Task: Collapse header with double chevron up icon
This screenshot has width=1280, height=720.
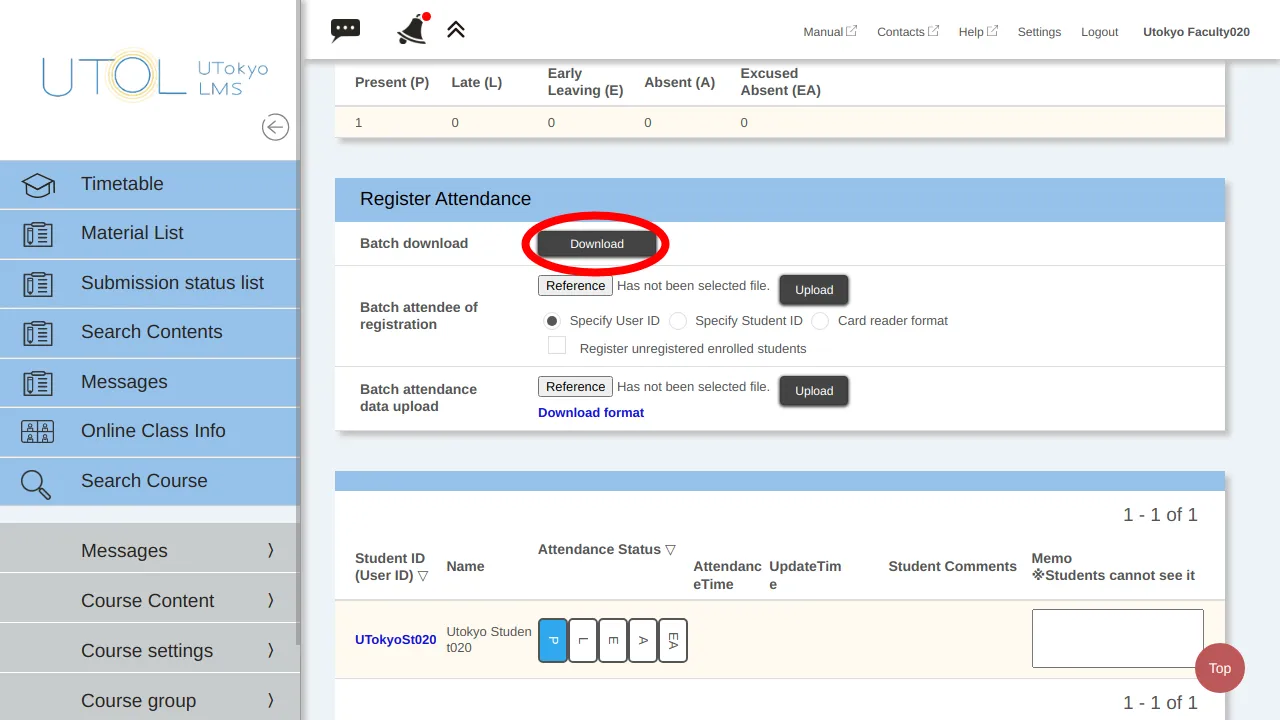Action: click(x=456, y=30)
